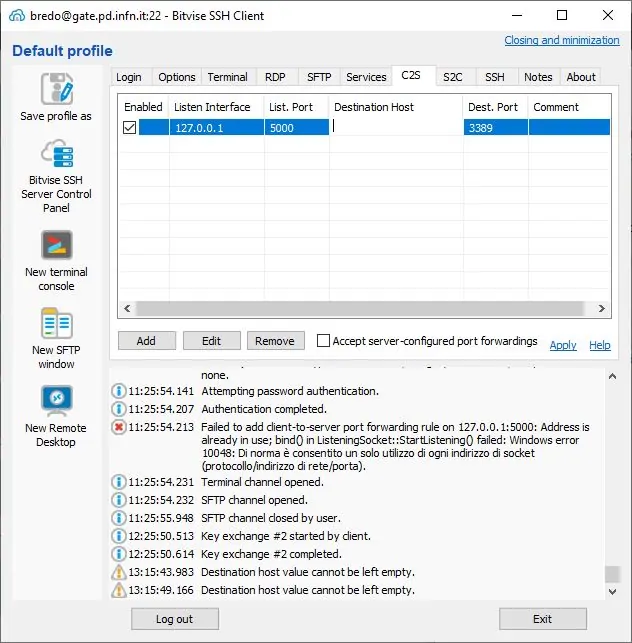Open the Options tab

(177, 77)
